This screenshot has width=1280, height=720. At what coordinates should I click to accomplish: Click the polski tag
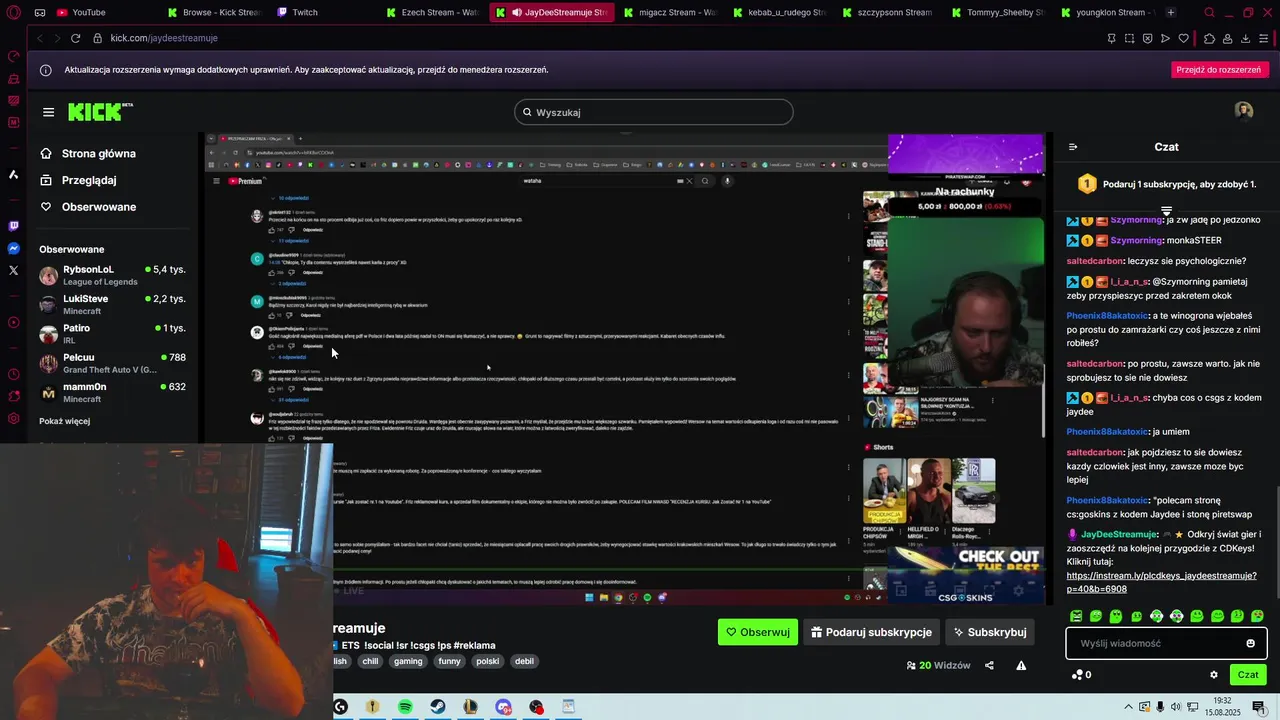tap(488, 661)
